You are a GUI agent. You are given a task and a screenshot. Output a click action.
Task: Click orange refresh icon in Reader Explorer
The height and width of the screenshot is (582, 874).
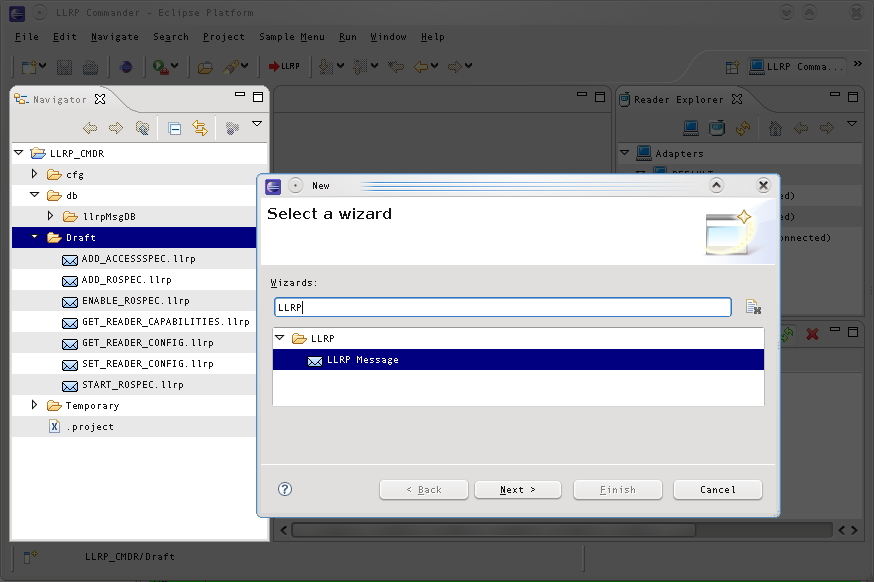click(x=742, y=128)
